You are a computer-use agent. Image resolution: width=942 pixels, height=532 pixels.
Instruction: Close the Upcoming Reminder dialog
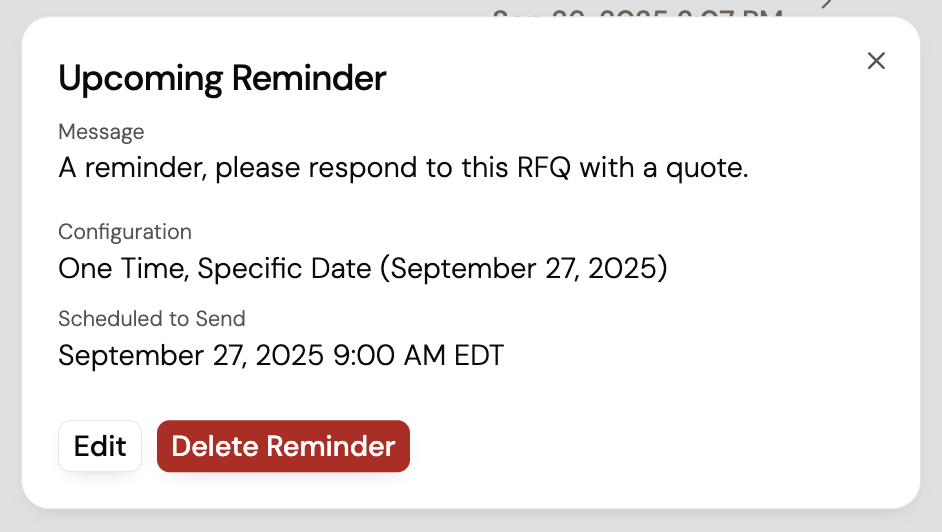pos(876,61)
